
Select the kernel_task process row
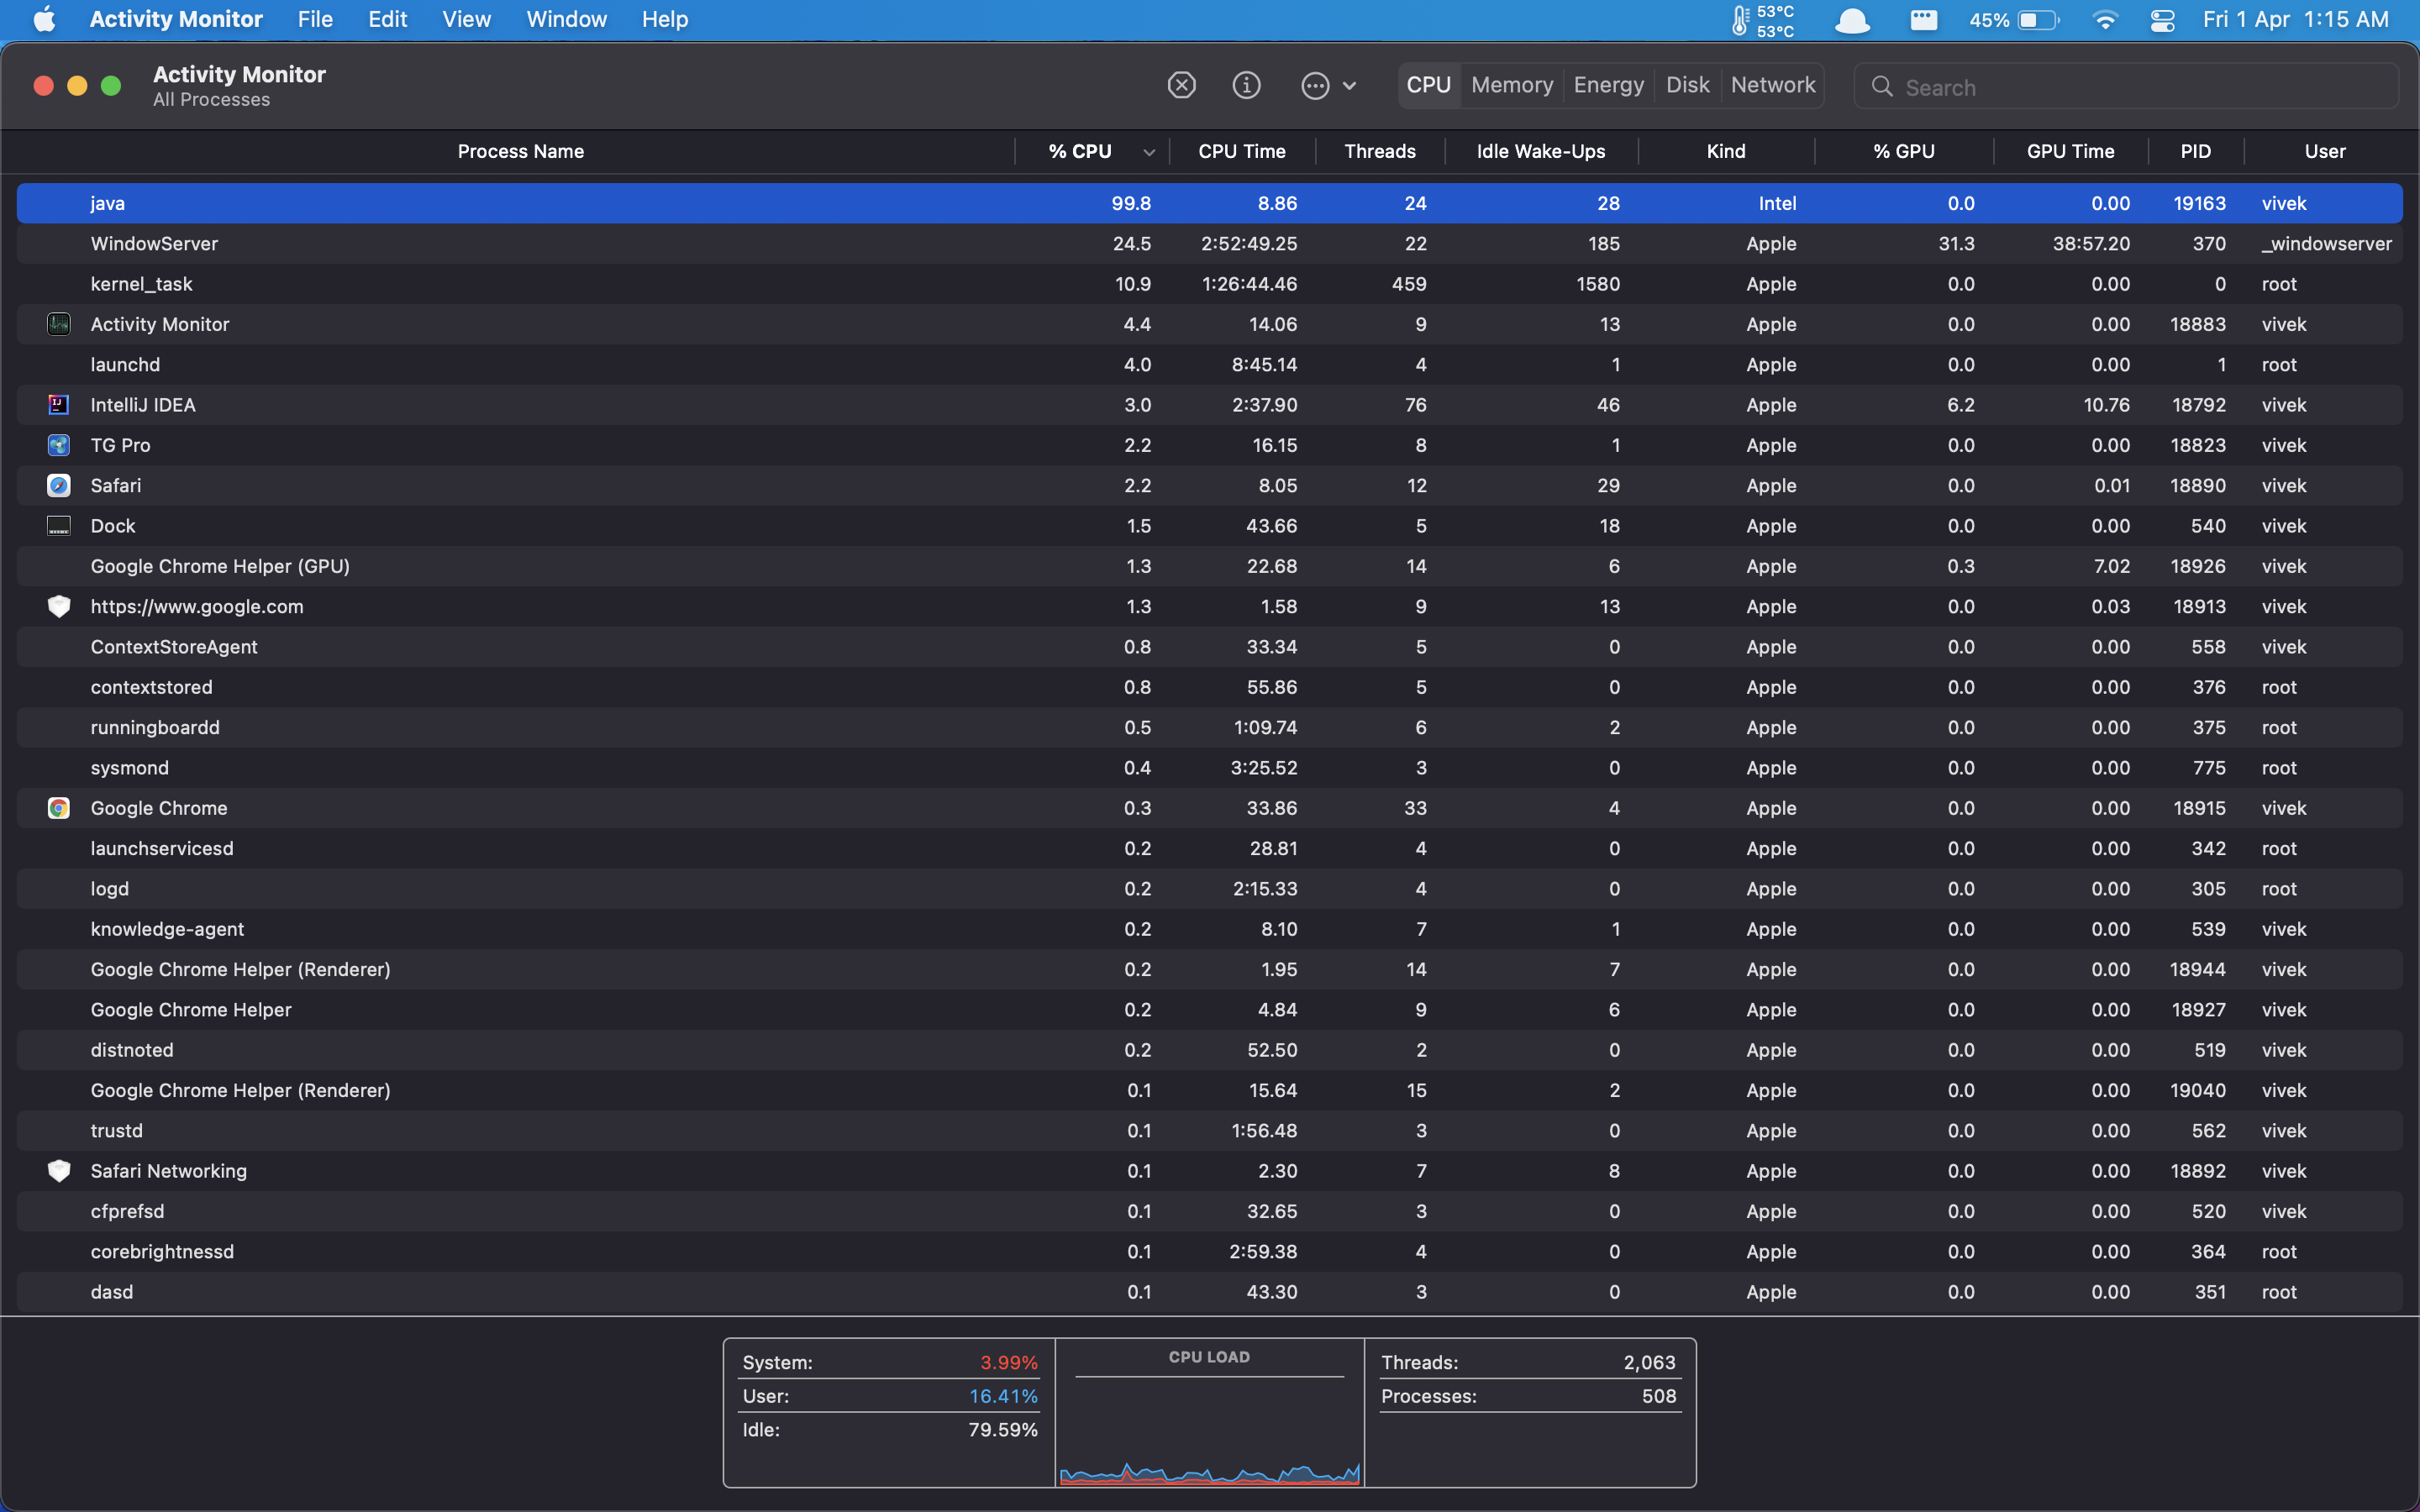[1209, 284]
